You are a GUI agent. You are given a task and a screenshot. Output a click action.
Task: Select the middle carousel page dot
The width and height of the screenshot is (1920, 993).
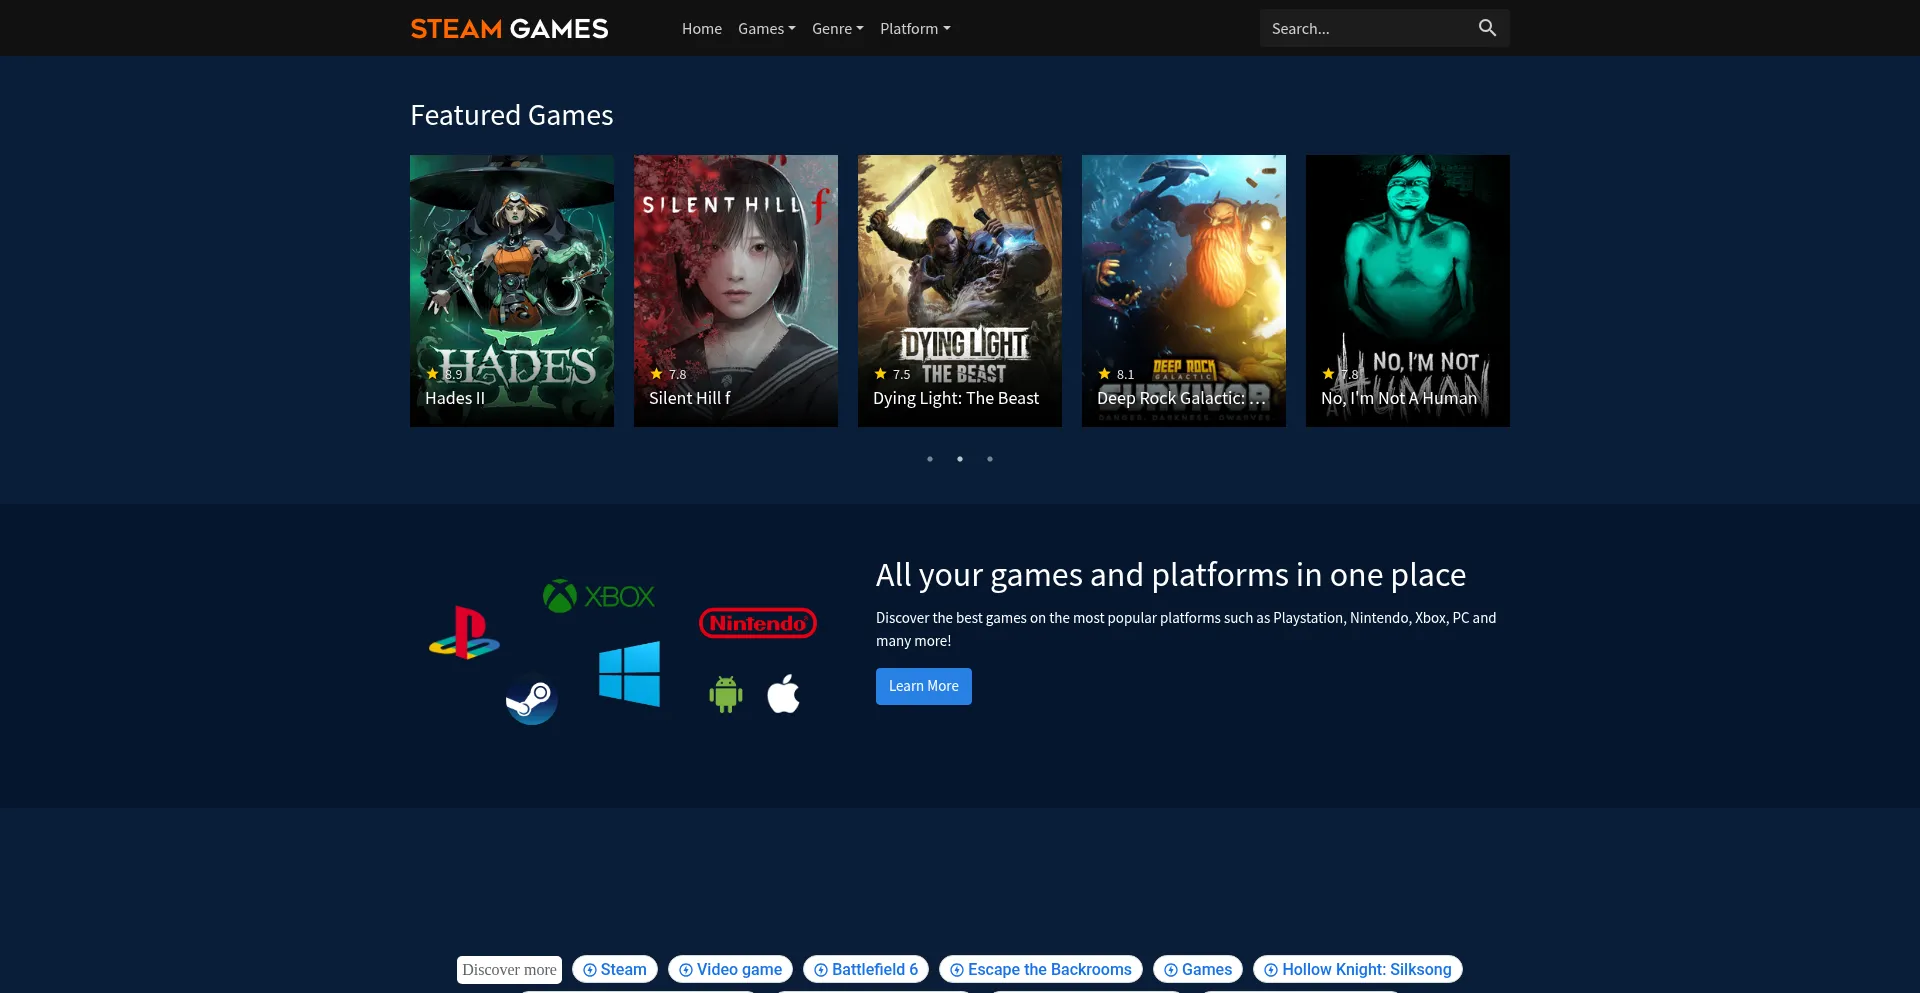(960, 459)
